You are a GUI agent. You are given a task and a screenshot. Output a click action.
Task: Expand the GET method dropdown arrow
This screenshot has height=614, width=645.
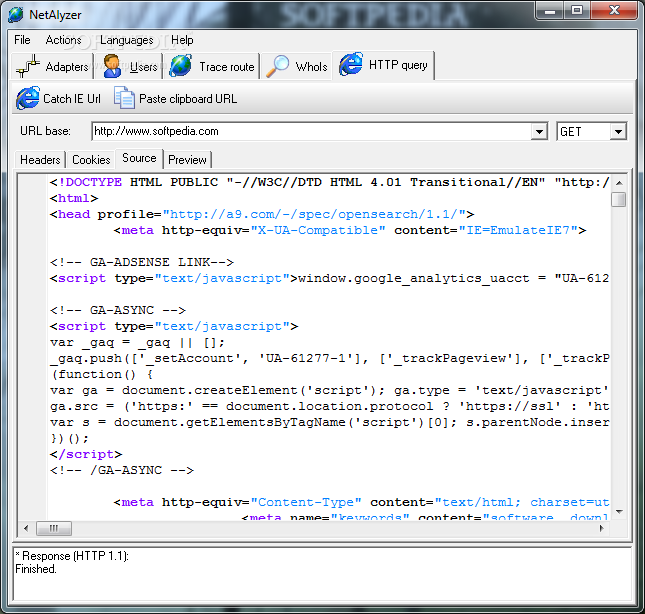point(618,132)
